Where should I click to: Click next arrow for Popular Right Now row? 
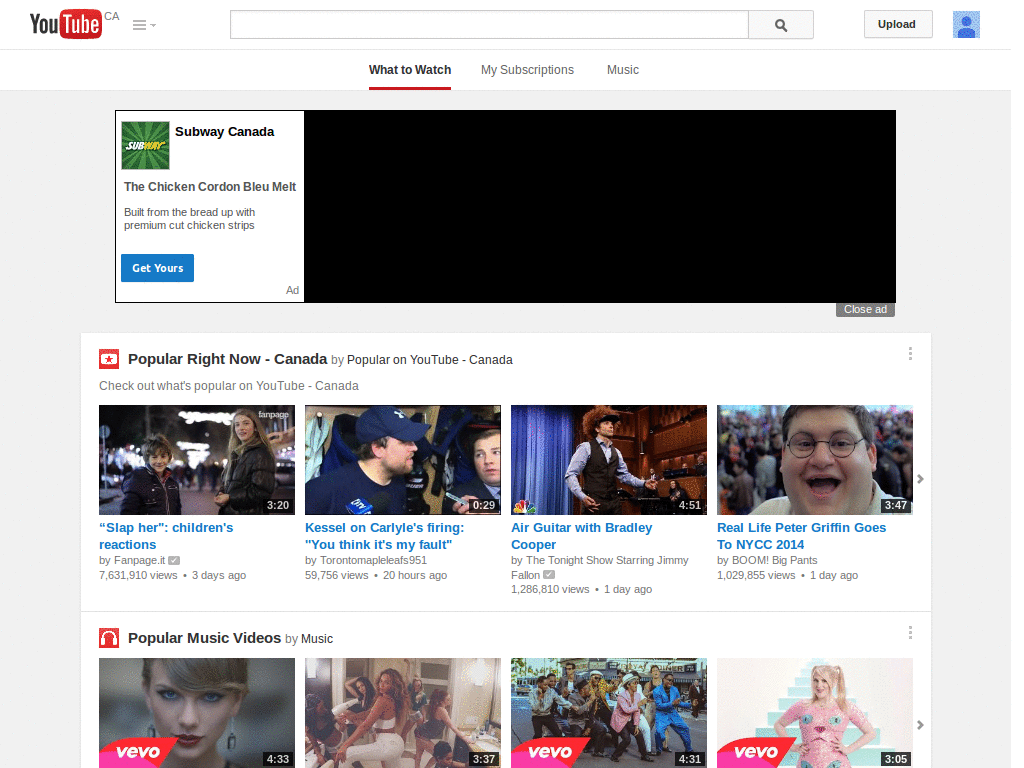tap(920, 479)
